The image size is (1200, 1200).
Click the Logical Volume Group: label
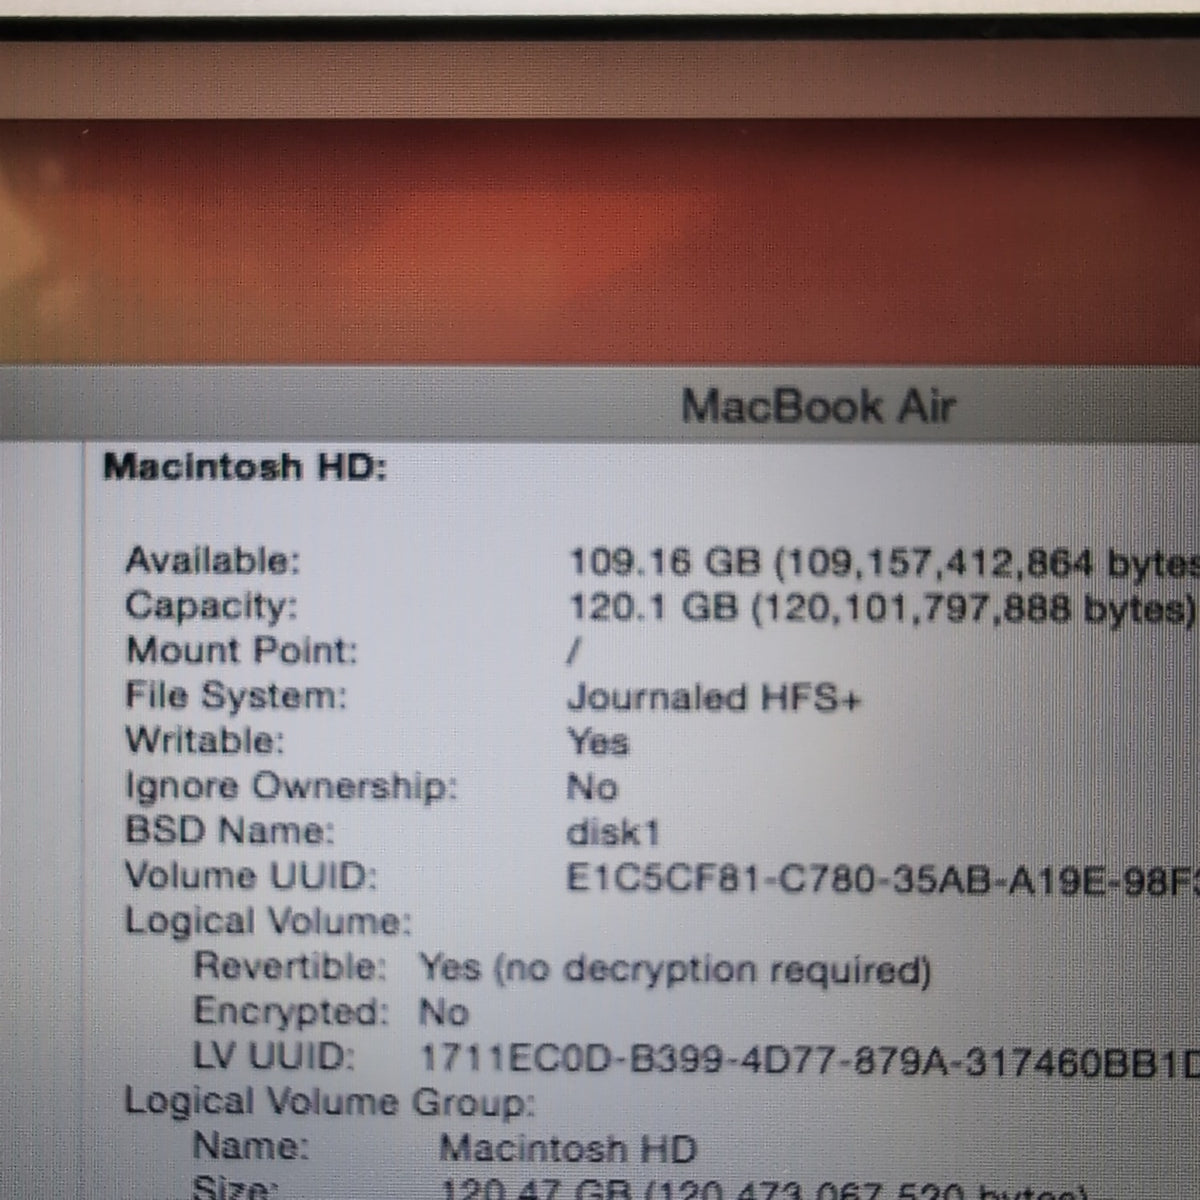point(329,1103)
